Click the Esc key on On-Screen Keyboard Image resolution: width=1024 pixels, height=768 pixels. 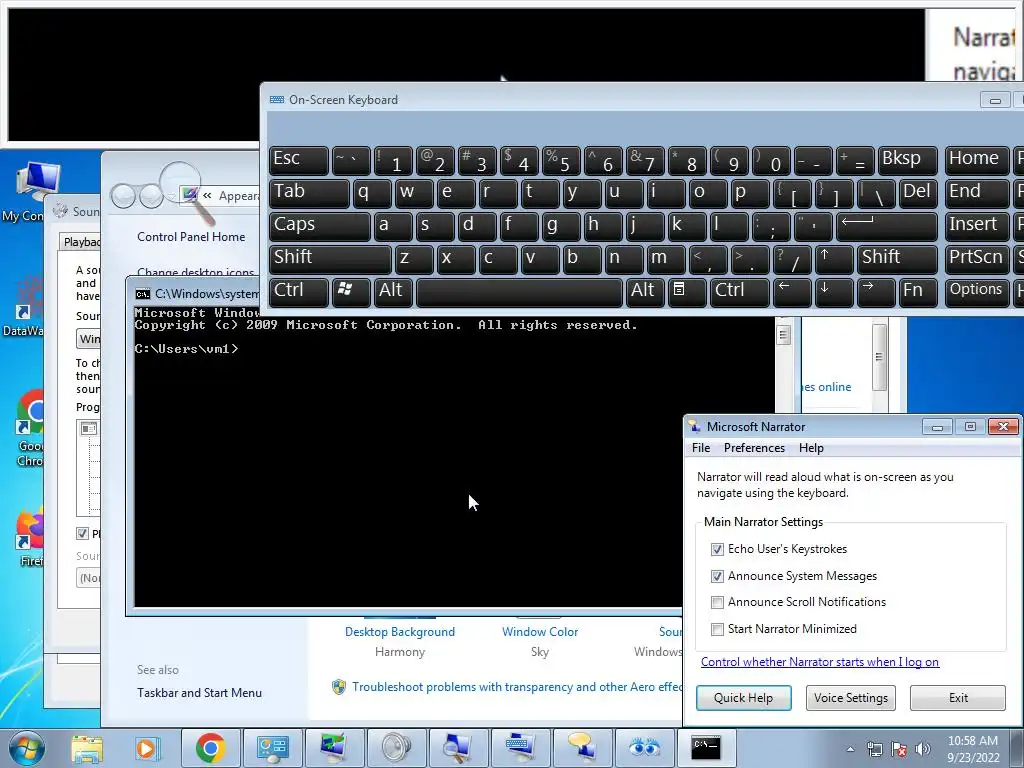[x=298, y=161]
